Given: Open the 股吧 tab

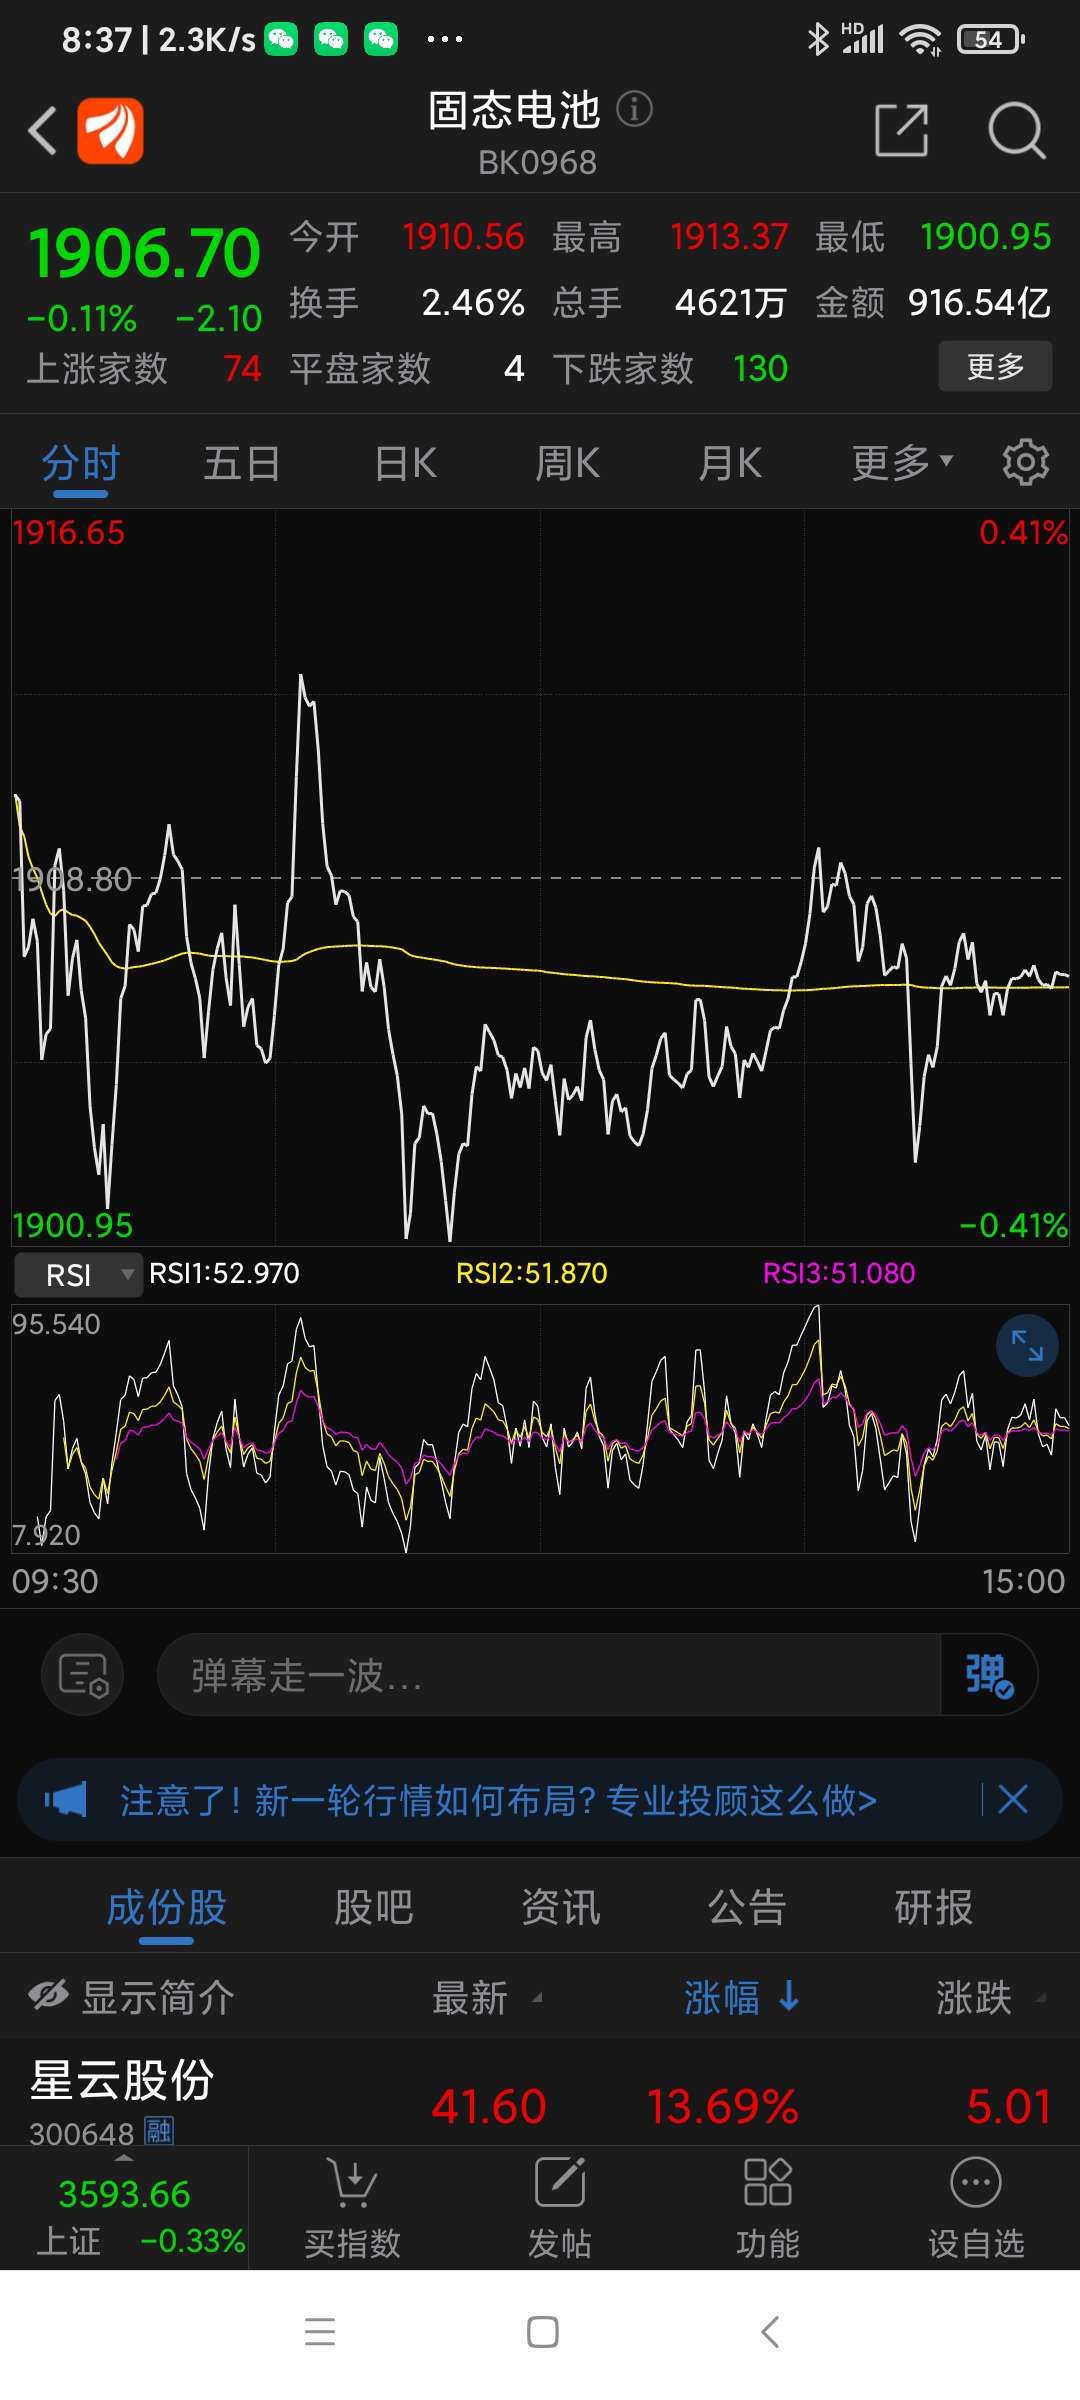Looking at the screenshot, I should pos(373,1907).
